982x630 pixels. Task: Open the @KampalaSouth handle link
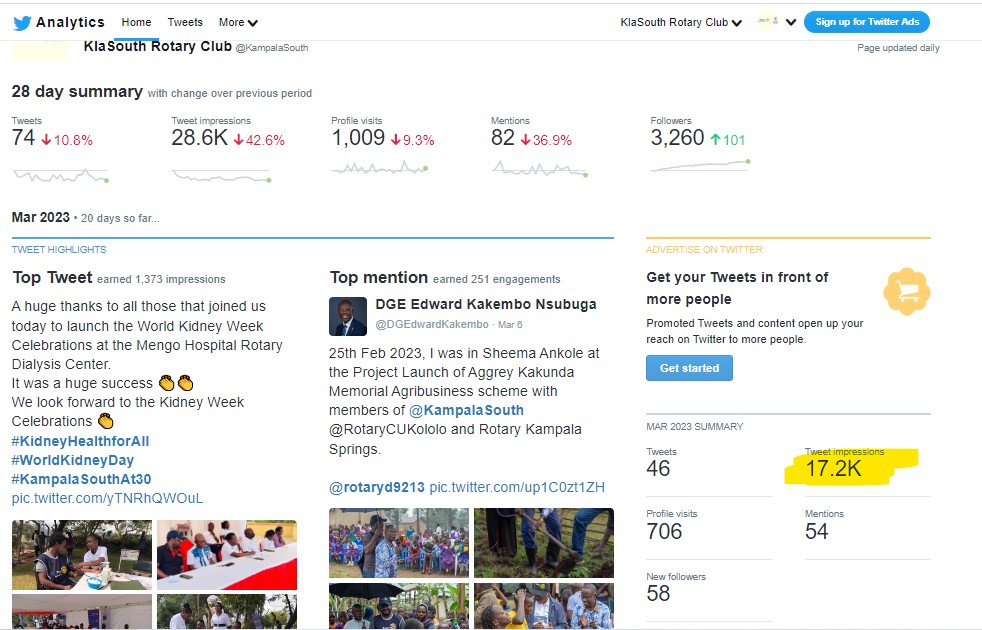[x=272, y=48]
